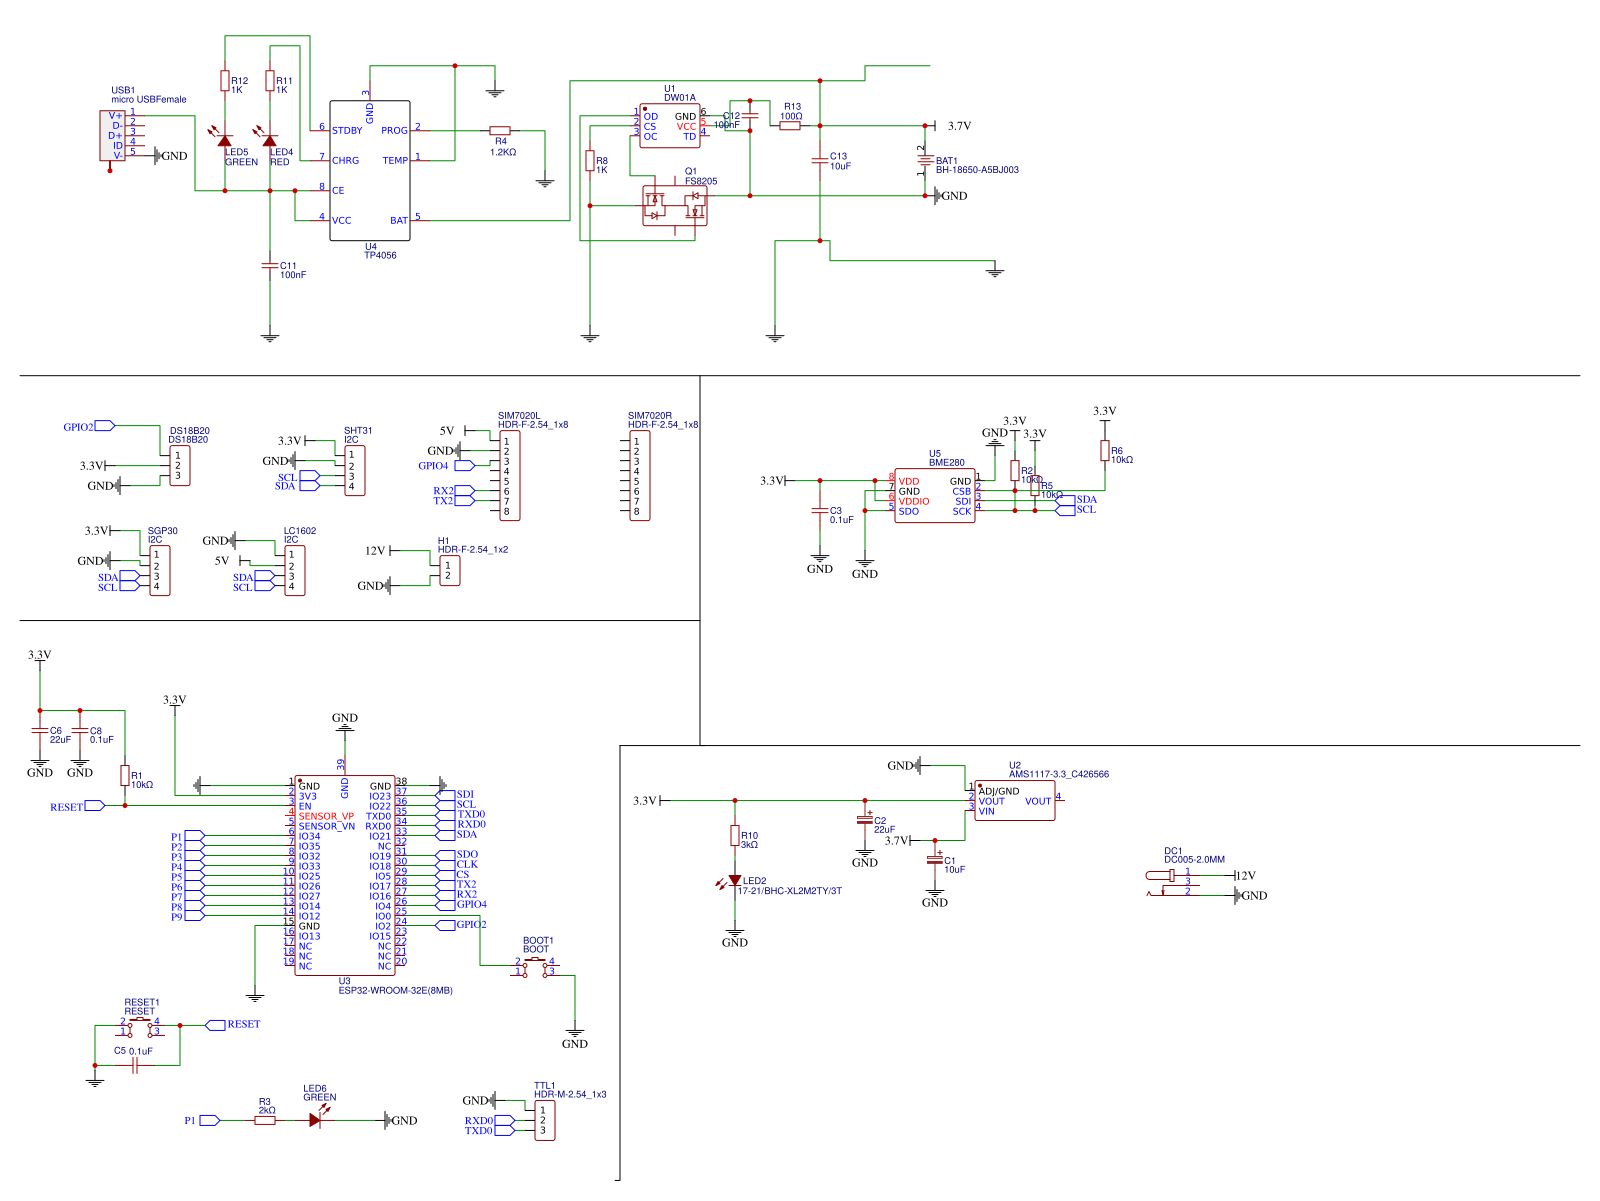Pick capacitor C13 10uF
This screenshot has width=1600, height=1201.
pos(820,160)
